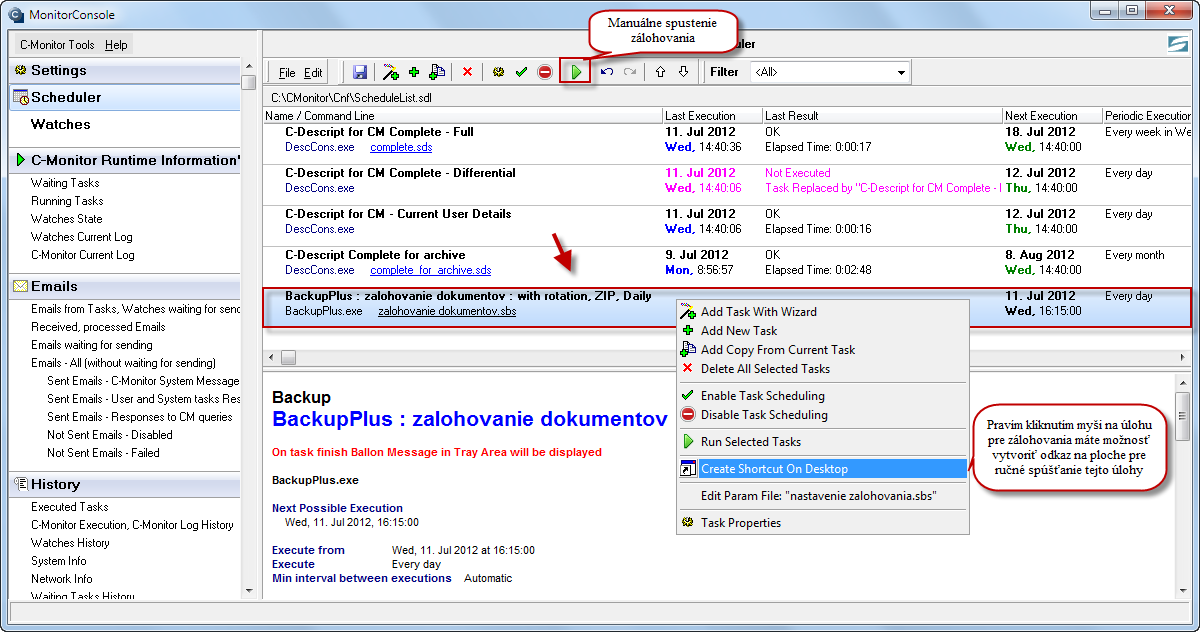The width and height of the screenshot is (1200, 632).
Task: Open Emails waiting for sending
Action: (91, 345)
